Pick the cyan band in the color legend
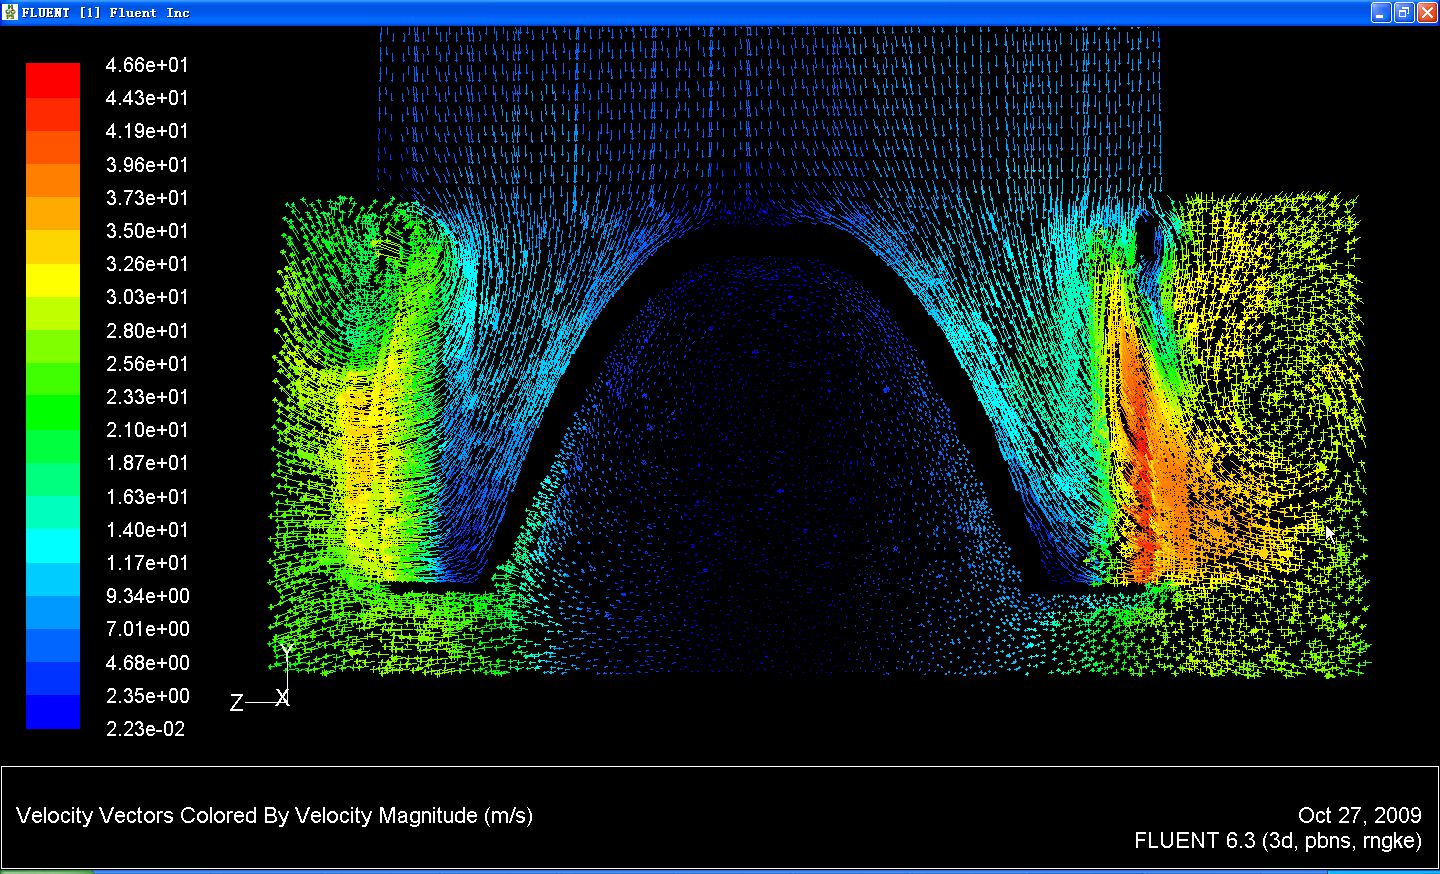This screenshot has width=1440, height=874. point(53,546)
